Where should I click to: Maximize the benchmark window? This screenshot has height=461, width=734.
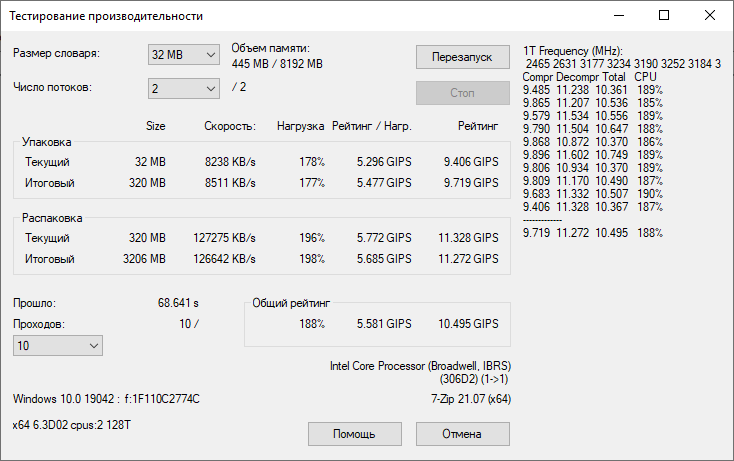click(x=664, y=16)
